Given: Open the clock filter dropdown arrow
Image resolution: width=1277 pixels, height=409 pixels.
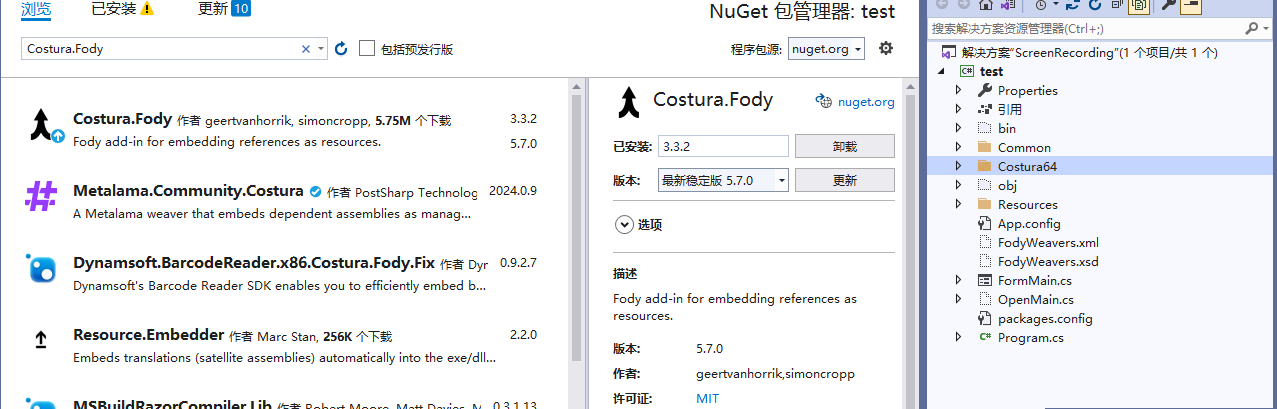Looking at the screenshot, I should (1054, 4).
